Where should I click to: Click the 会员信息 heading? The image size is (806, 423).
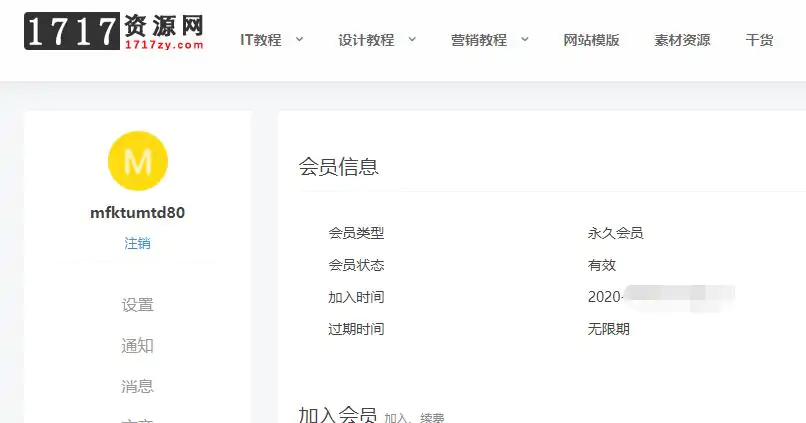[x=338, y=167]
